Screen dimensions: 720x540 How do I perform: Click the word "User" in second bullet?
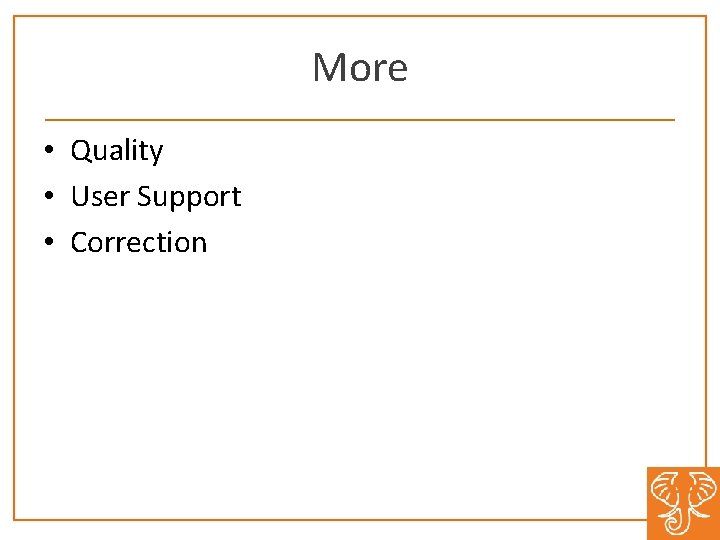tap(100, 196)
